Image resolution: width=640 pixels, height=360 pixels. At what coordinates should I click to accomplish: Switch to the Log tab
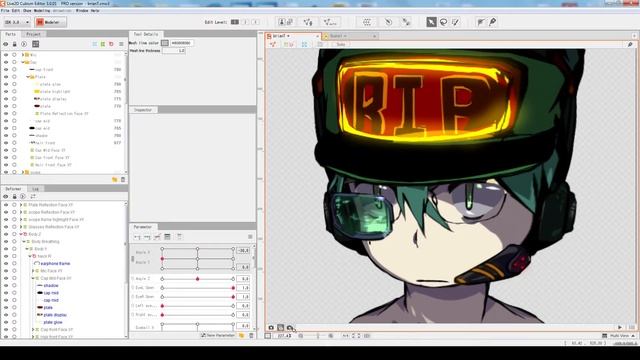point(36,189)
